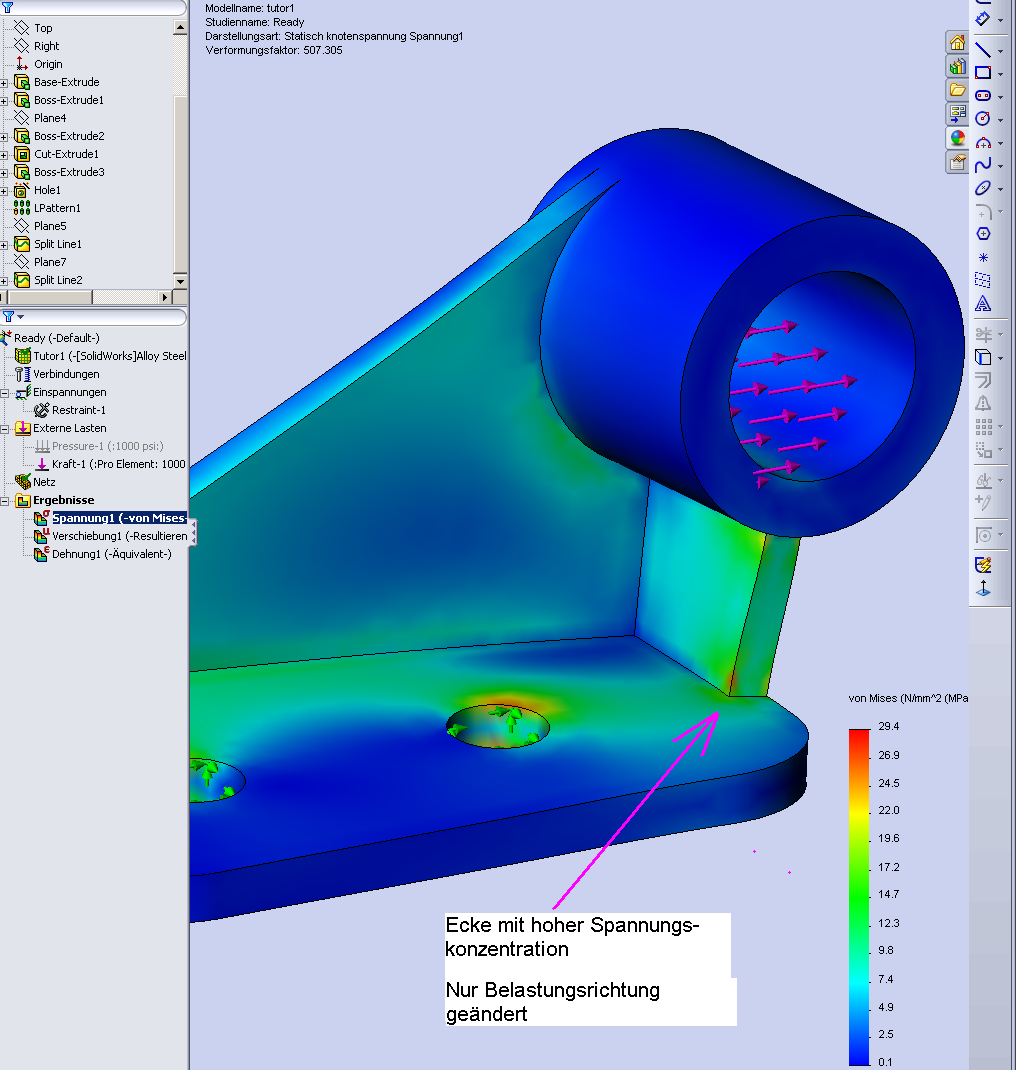1018x1070 pixels.
Task: Select the sketch Text tool
Action: click(983, 304)
